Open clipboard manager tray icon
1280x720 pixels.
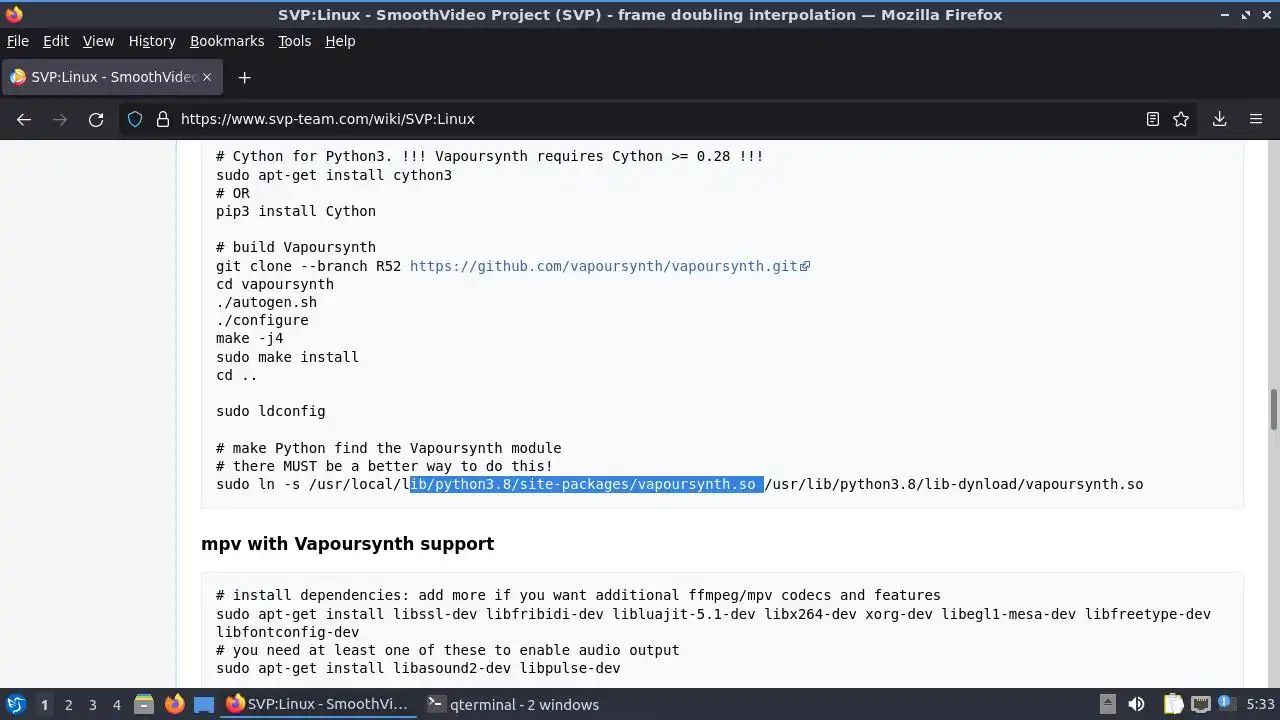point(1173,705)
